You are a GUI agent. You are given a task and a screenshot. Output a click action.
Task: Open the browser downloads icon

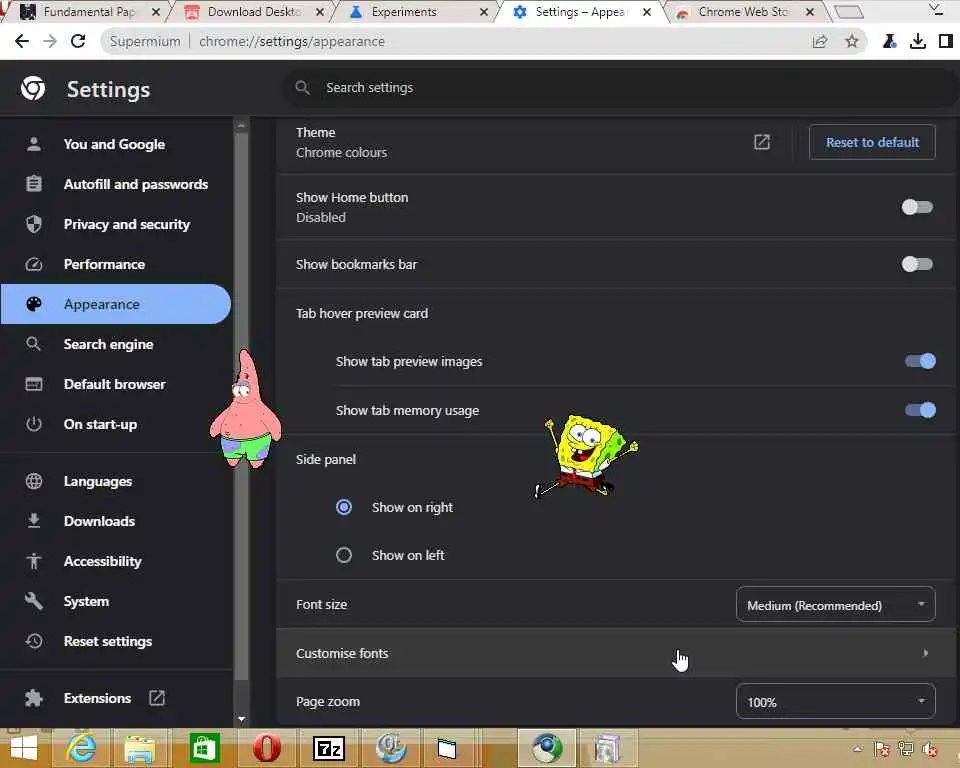[x=917, y=41]
